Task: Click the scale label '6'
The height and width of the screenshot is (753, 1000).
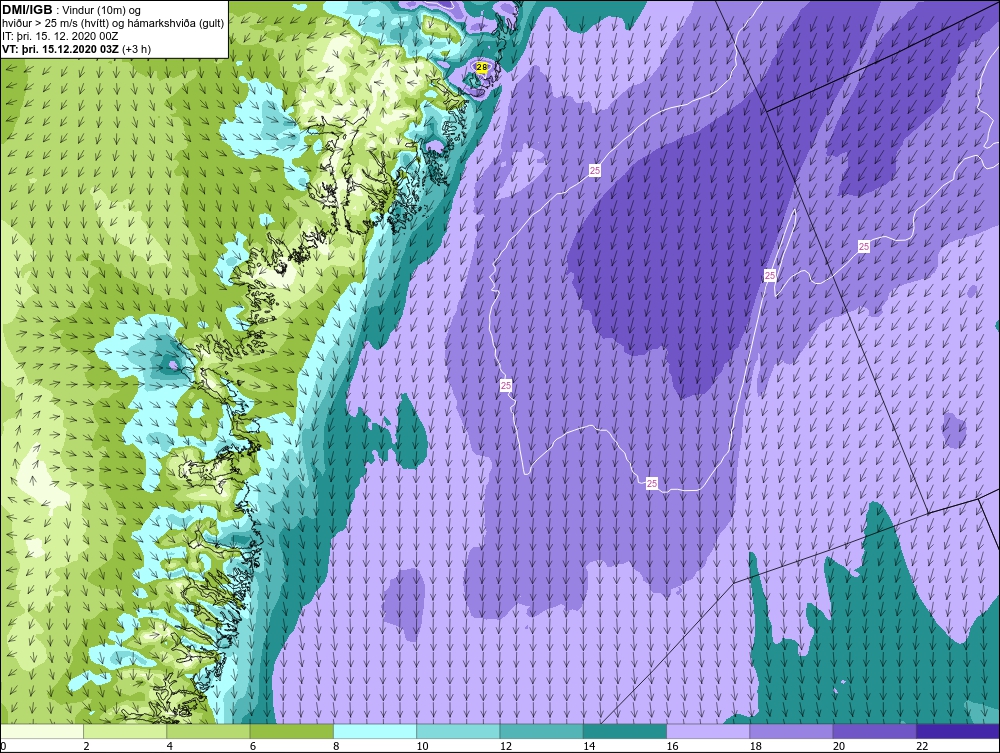Action: pos(253,747)
